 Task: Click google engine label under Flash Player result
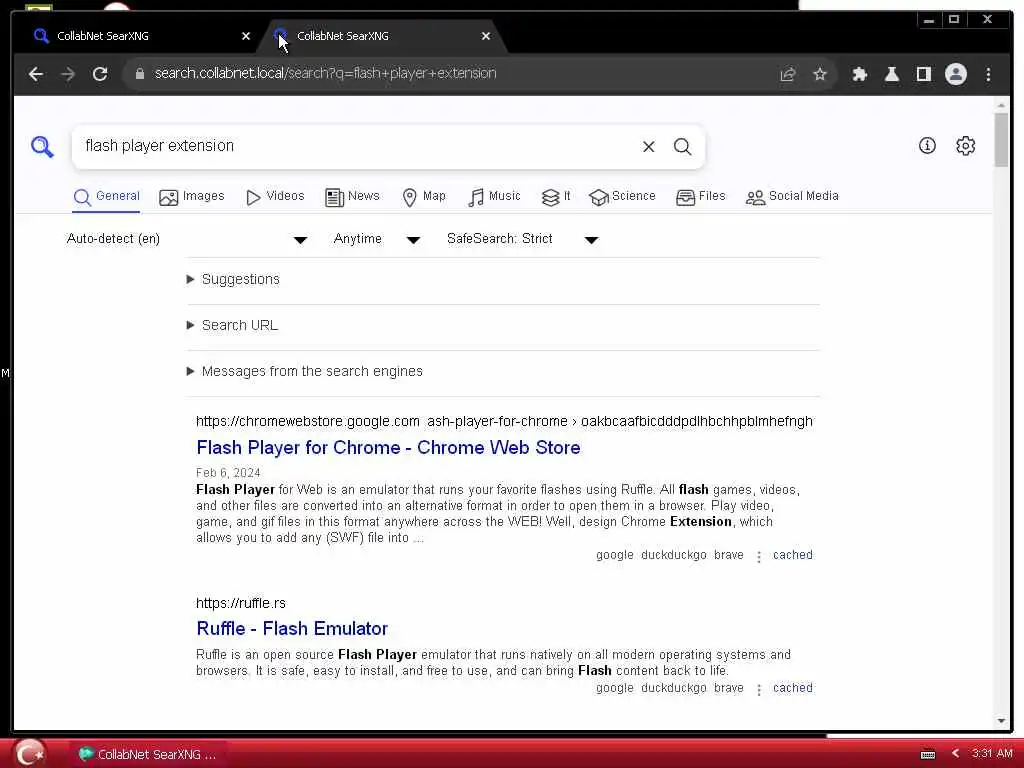pyautogui.click(x=615, y=555)
